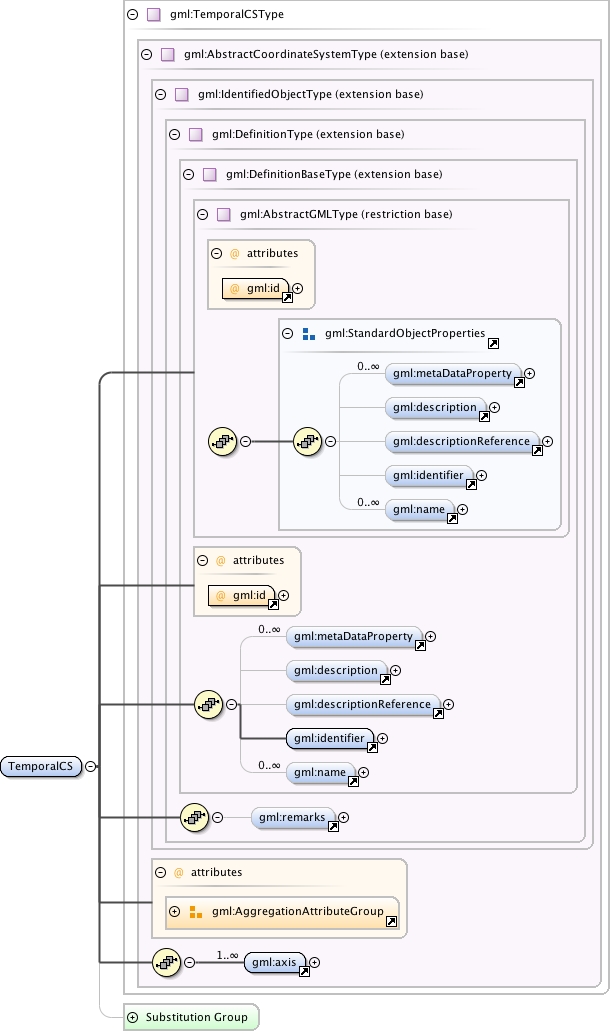This screenshot has width=611, height=1034.
Task: Expand the gml:AggregationAttributeGroup node
Action: coord(175,911)
